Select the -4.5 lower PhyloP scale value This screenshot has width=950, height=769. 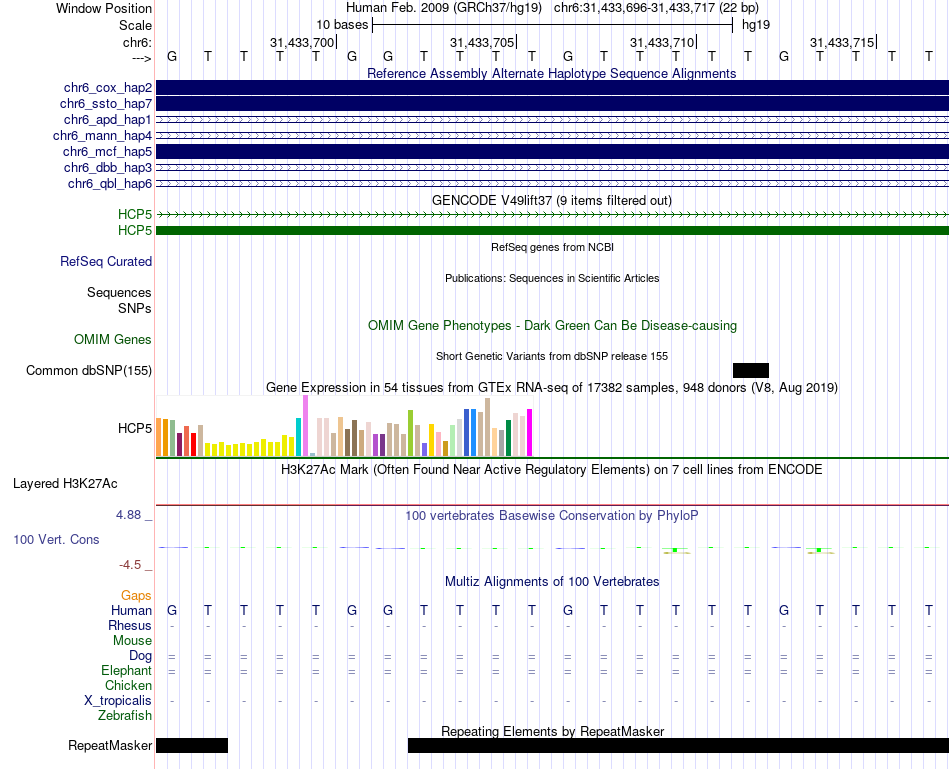[130, 565]
